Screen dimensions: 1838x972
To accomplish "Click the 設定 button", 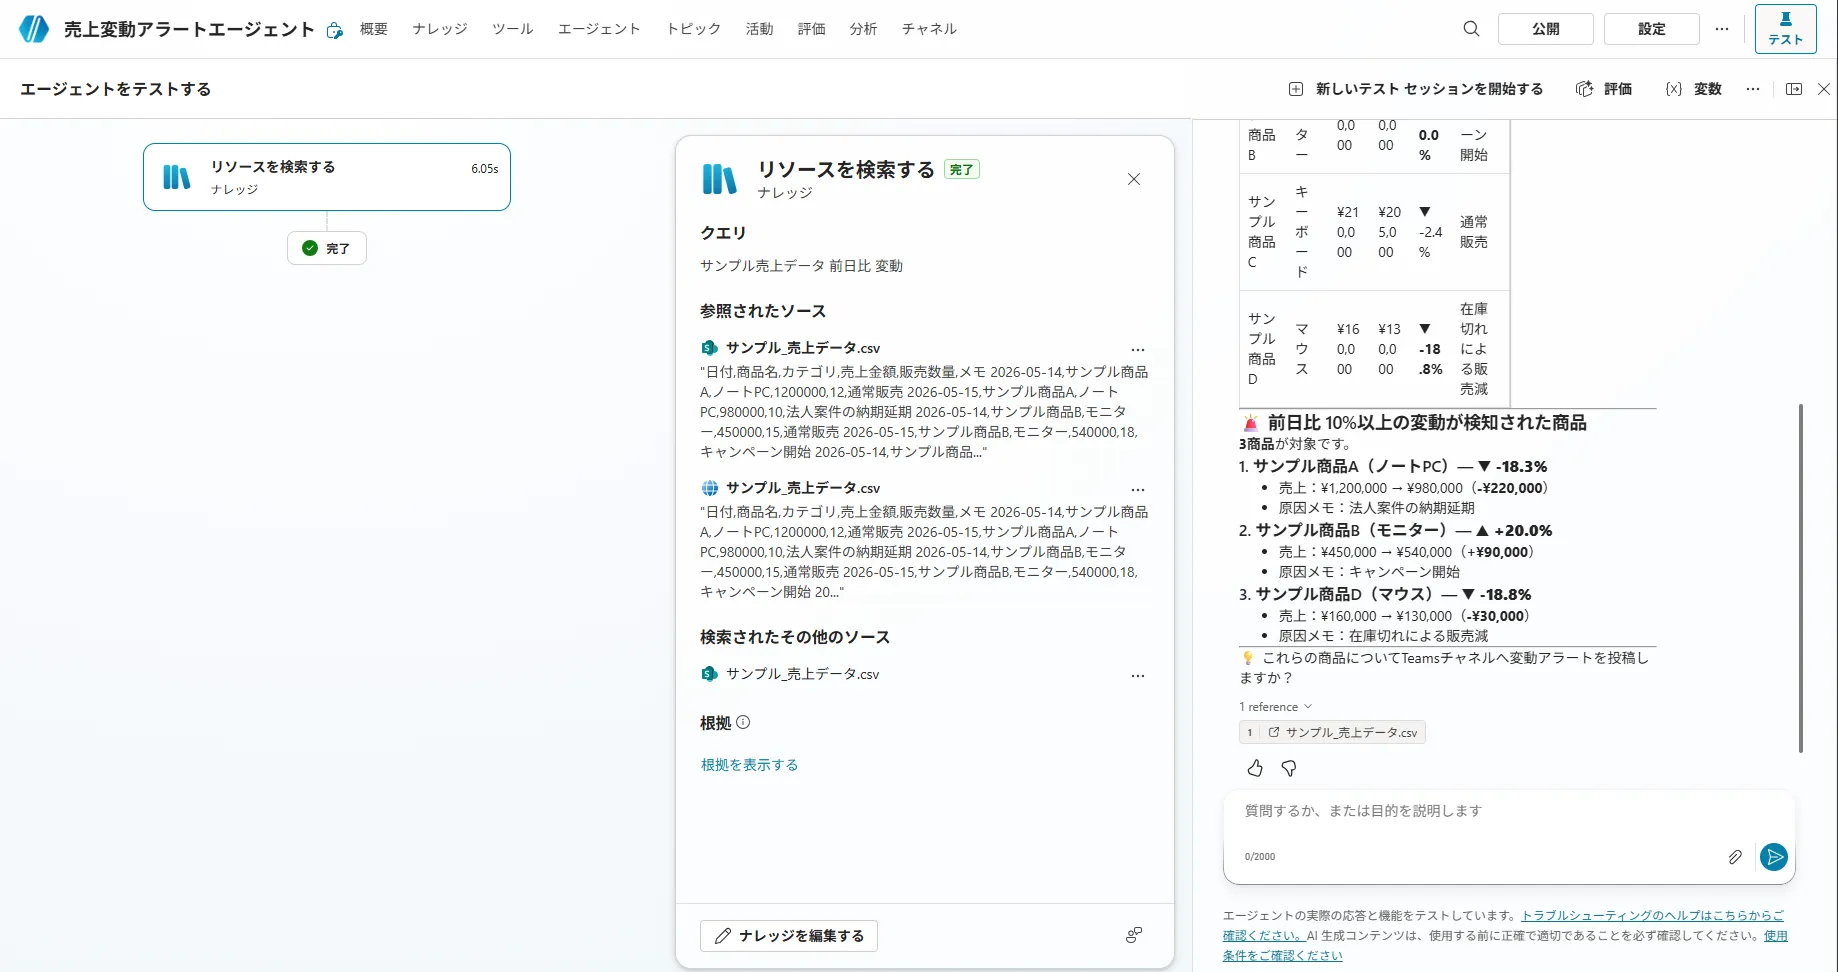I will 1651,29.
